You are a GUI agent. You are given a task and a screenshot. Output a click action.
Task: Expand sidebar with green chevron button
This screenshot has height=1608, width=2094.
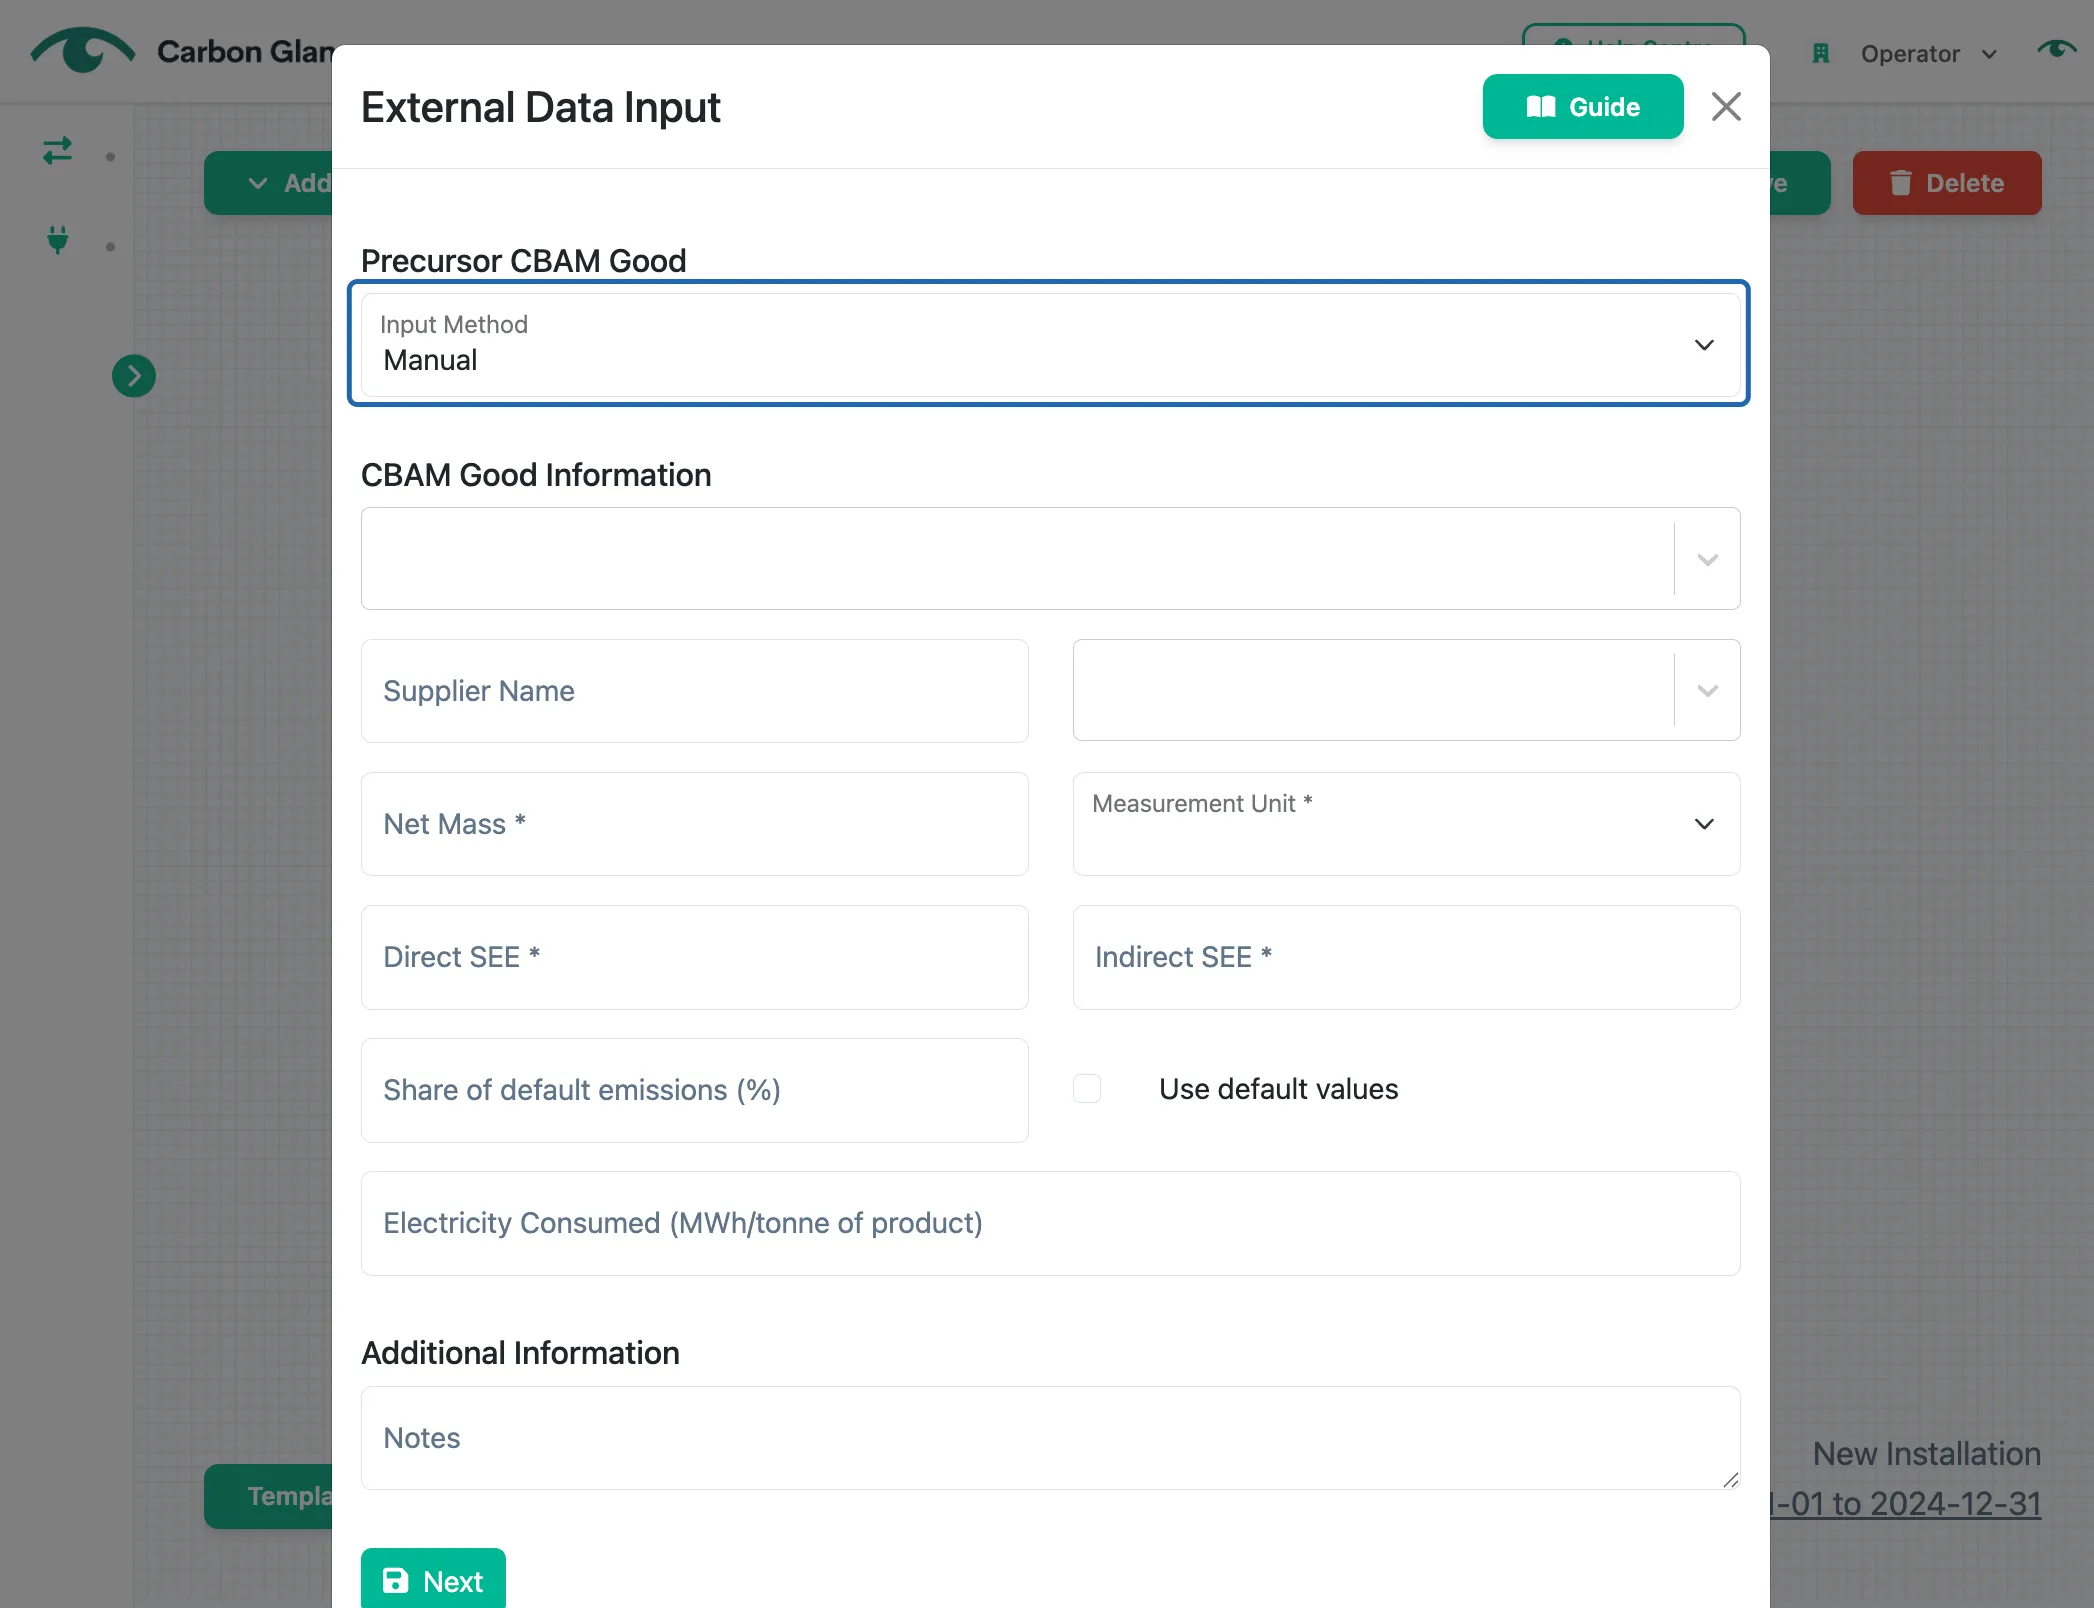[x=134, y=376]
